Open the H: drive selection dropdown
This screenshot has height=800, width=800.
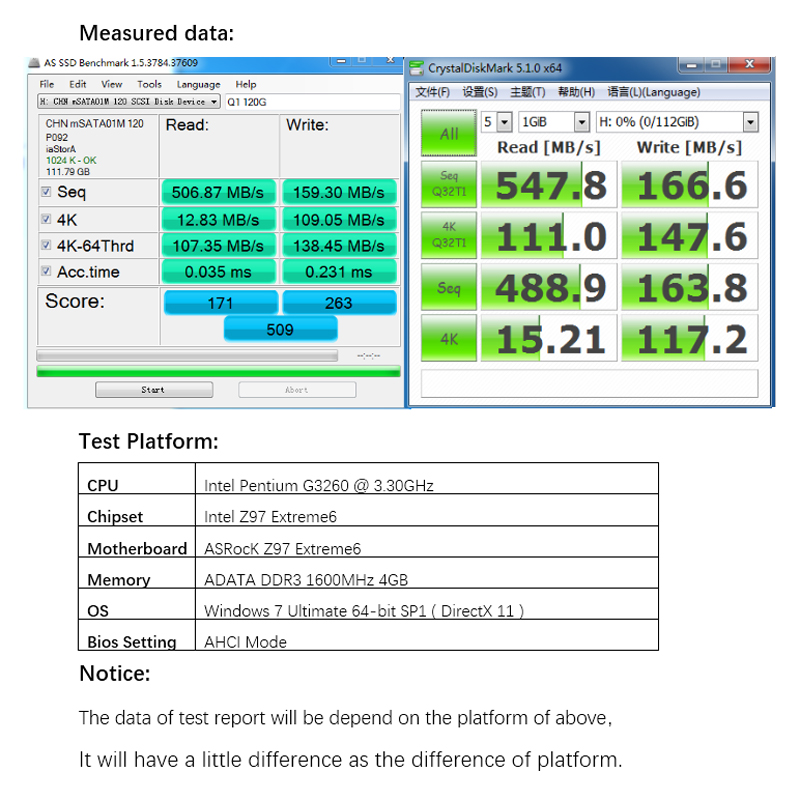click(677, 122)
